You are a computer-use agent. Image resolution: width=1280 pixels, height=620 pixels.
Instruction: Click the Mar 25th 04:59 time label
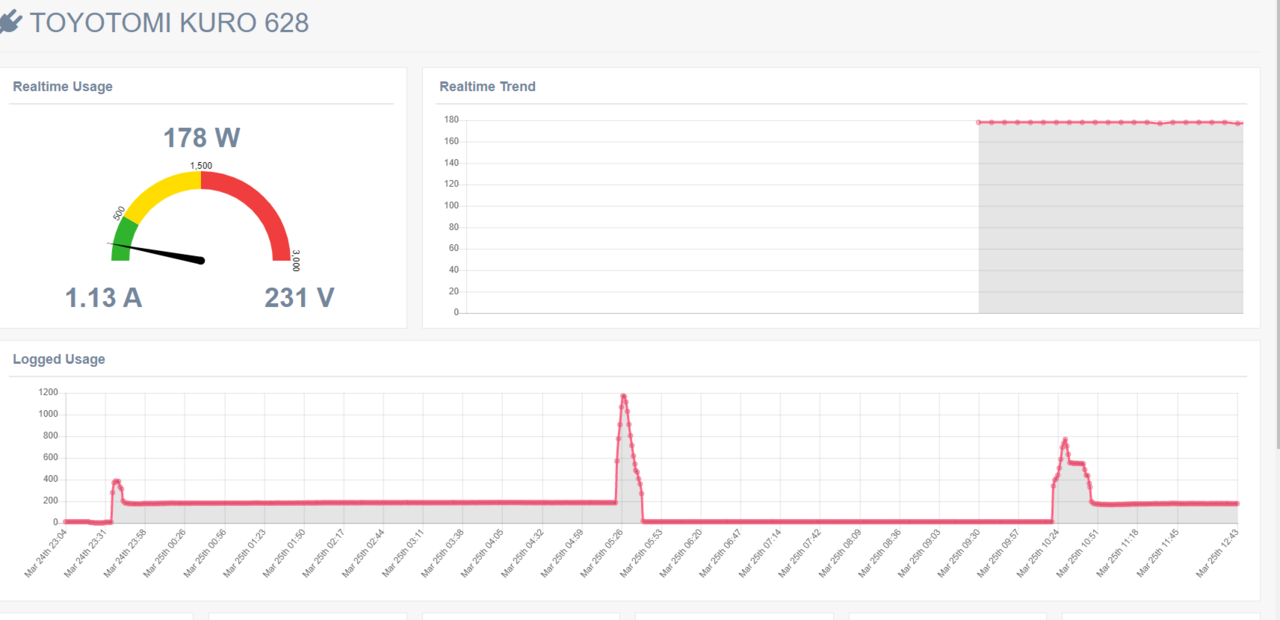click(562, 552)
